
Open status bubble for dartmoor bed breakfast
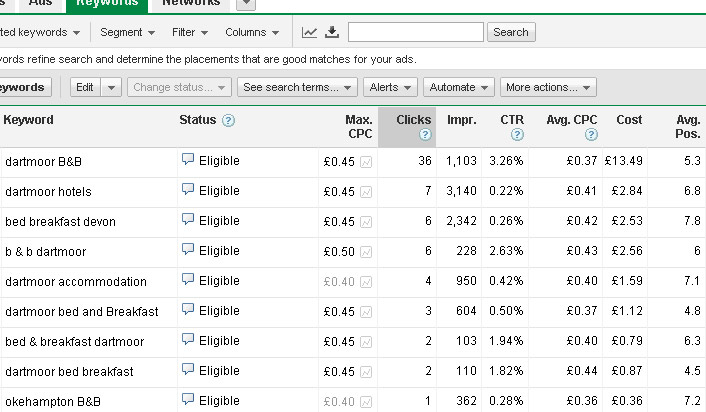coord(188,370)
